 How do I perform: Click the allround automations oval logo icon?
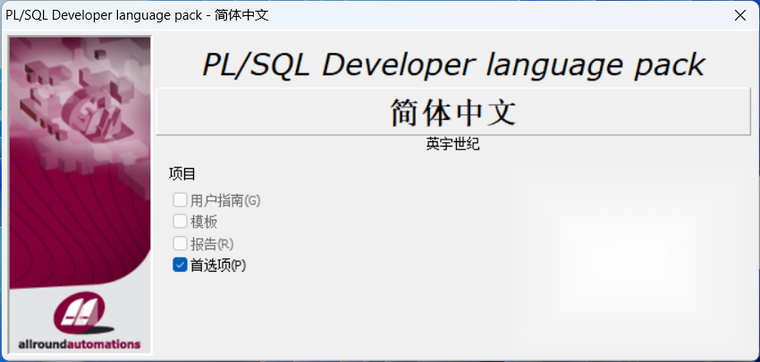click(x=79, y=313)
